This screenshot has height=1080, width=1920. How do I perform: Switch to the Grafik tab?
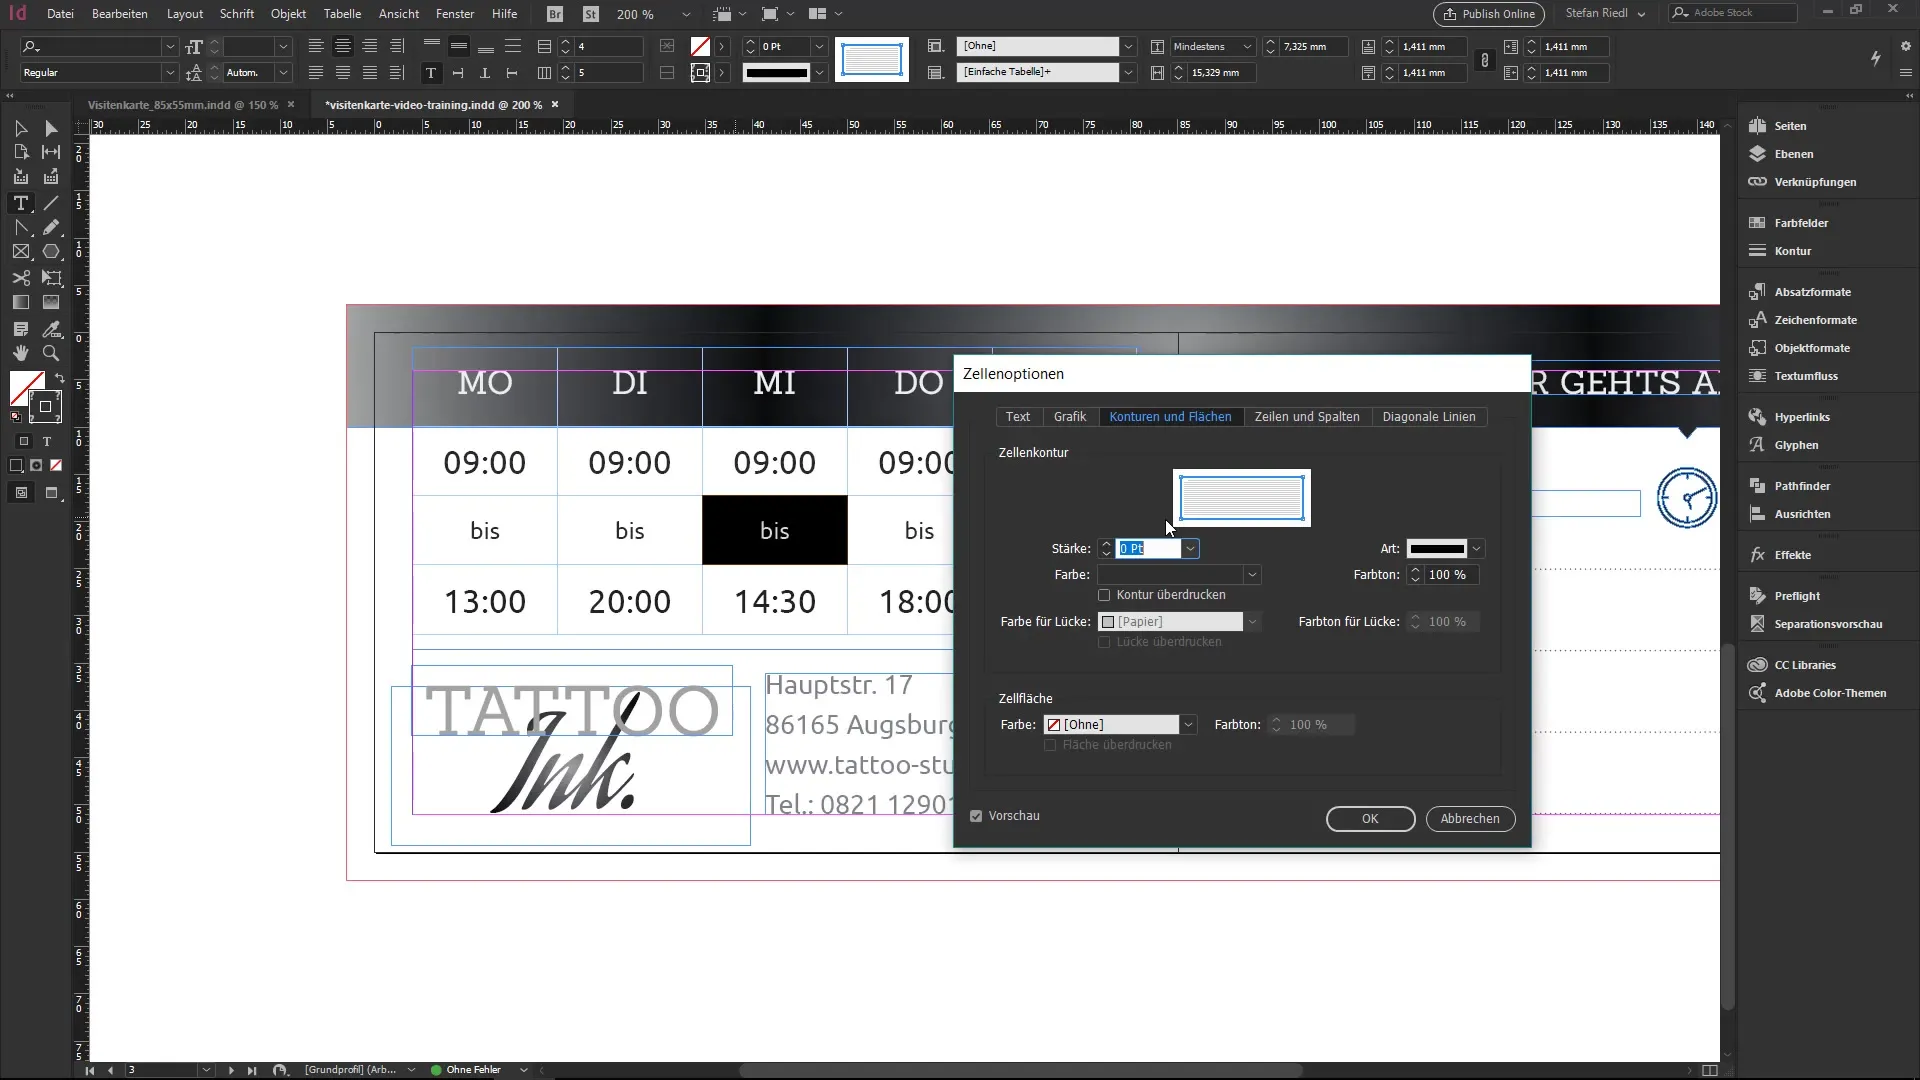[1070, 417]
